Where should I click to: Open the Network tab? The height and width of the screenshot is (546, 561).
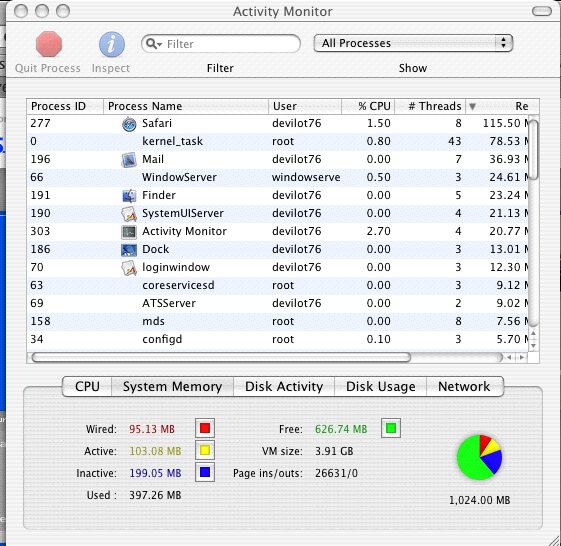(464, 386)
